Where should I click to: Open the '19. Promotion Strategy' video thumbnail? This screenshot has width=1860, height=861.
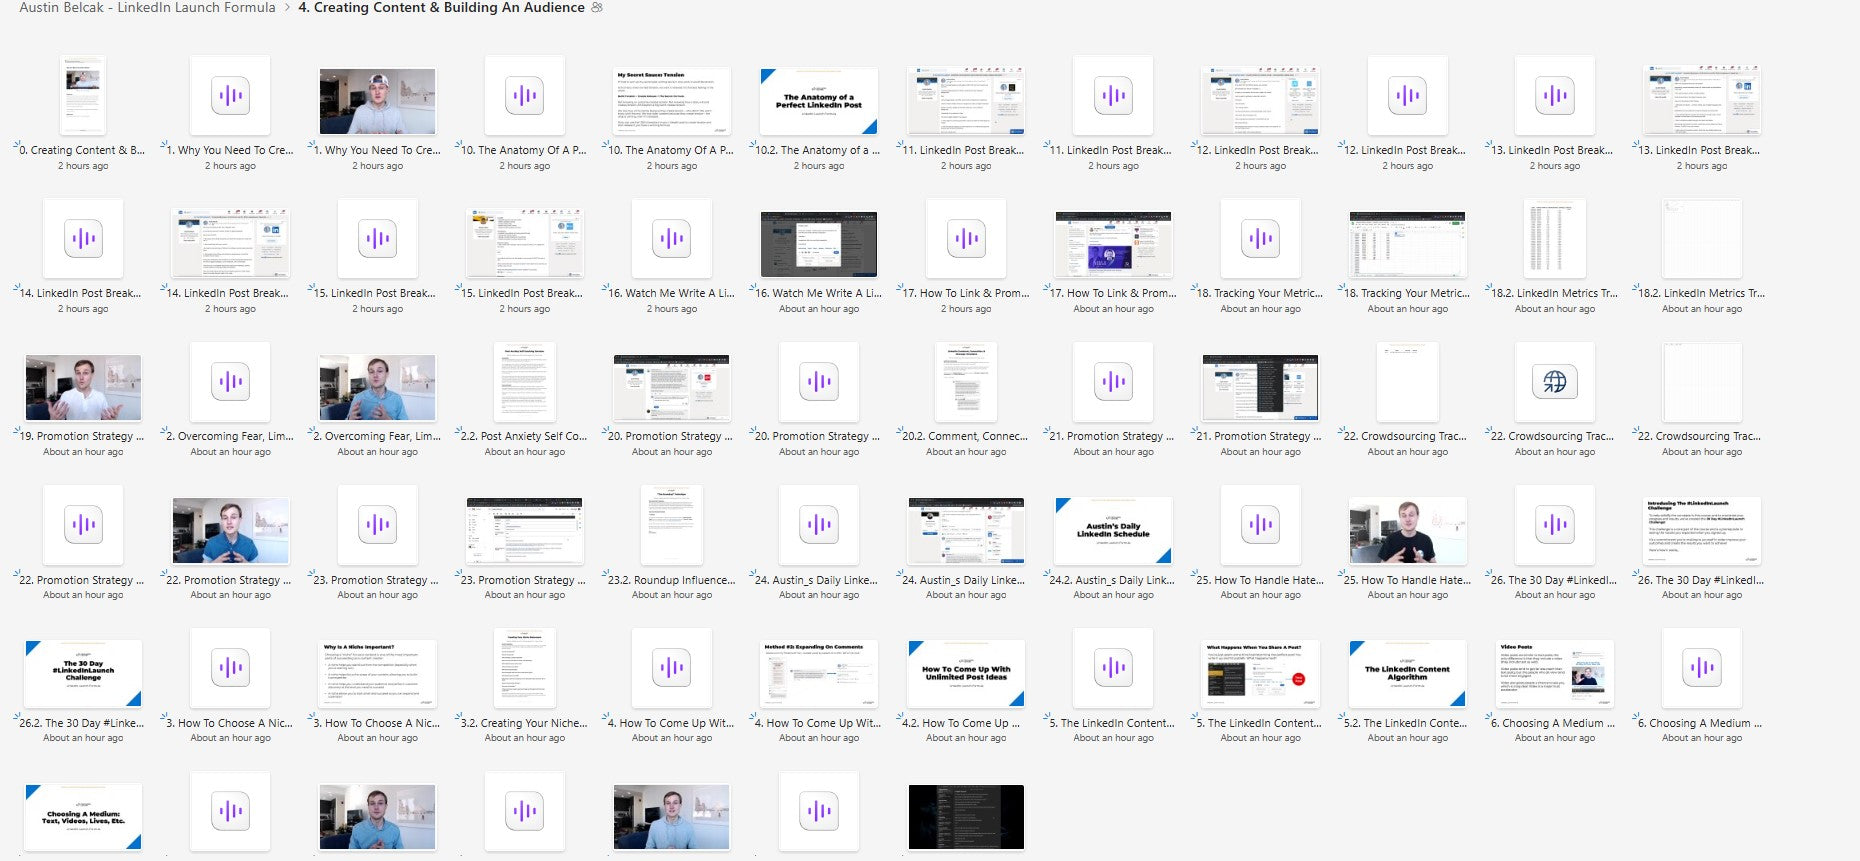click(x=83, y=387)
